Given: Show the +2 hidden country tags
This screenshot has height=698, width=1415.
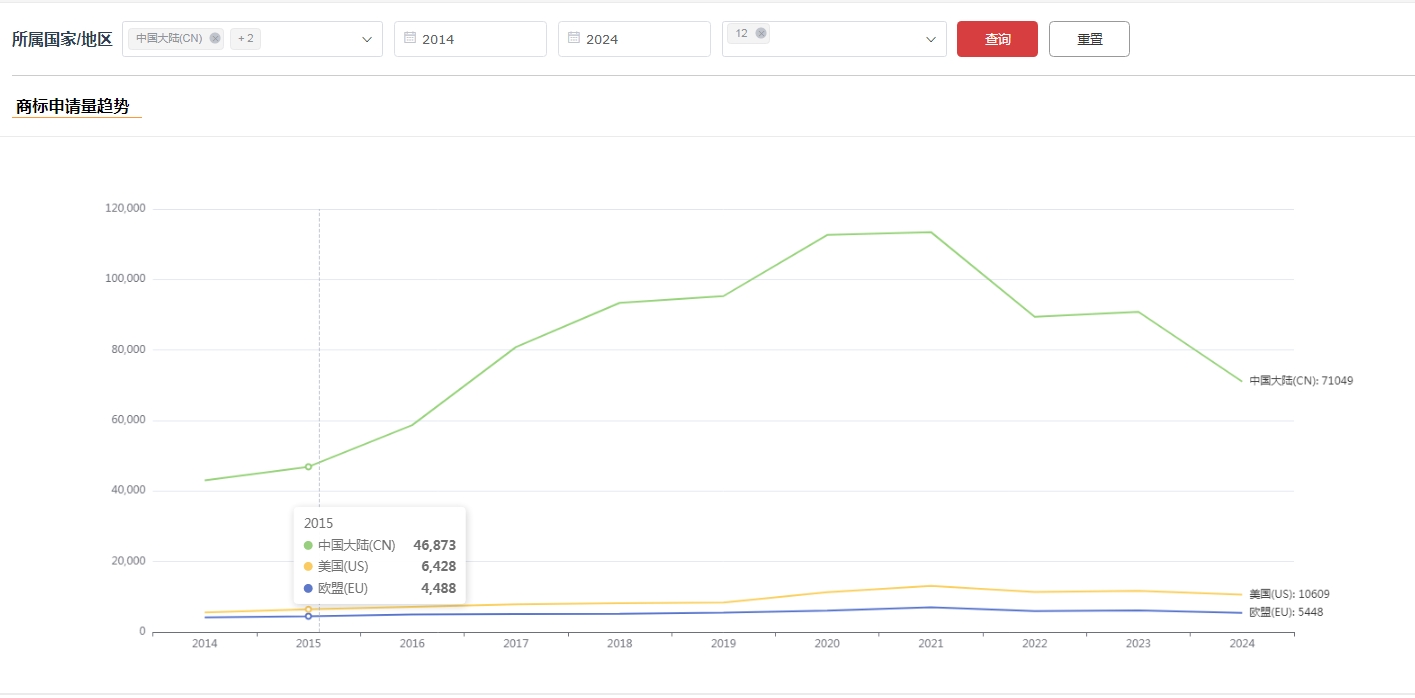Looking at the screenshot, I should click(x=245, y=38).
